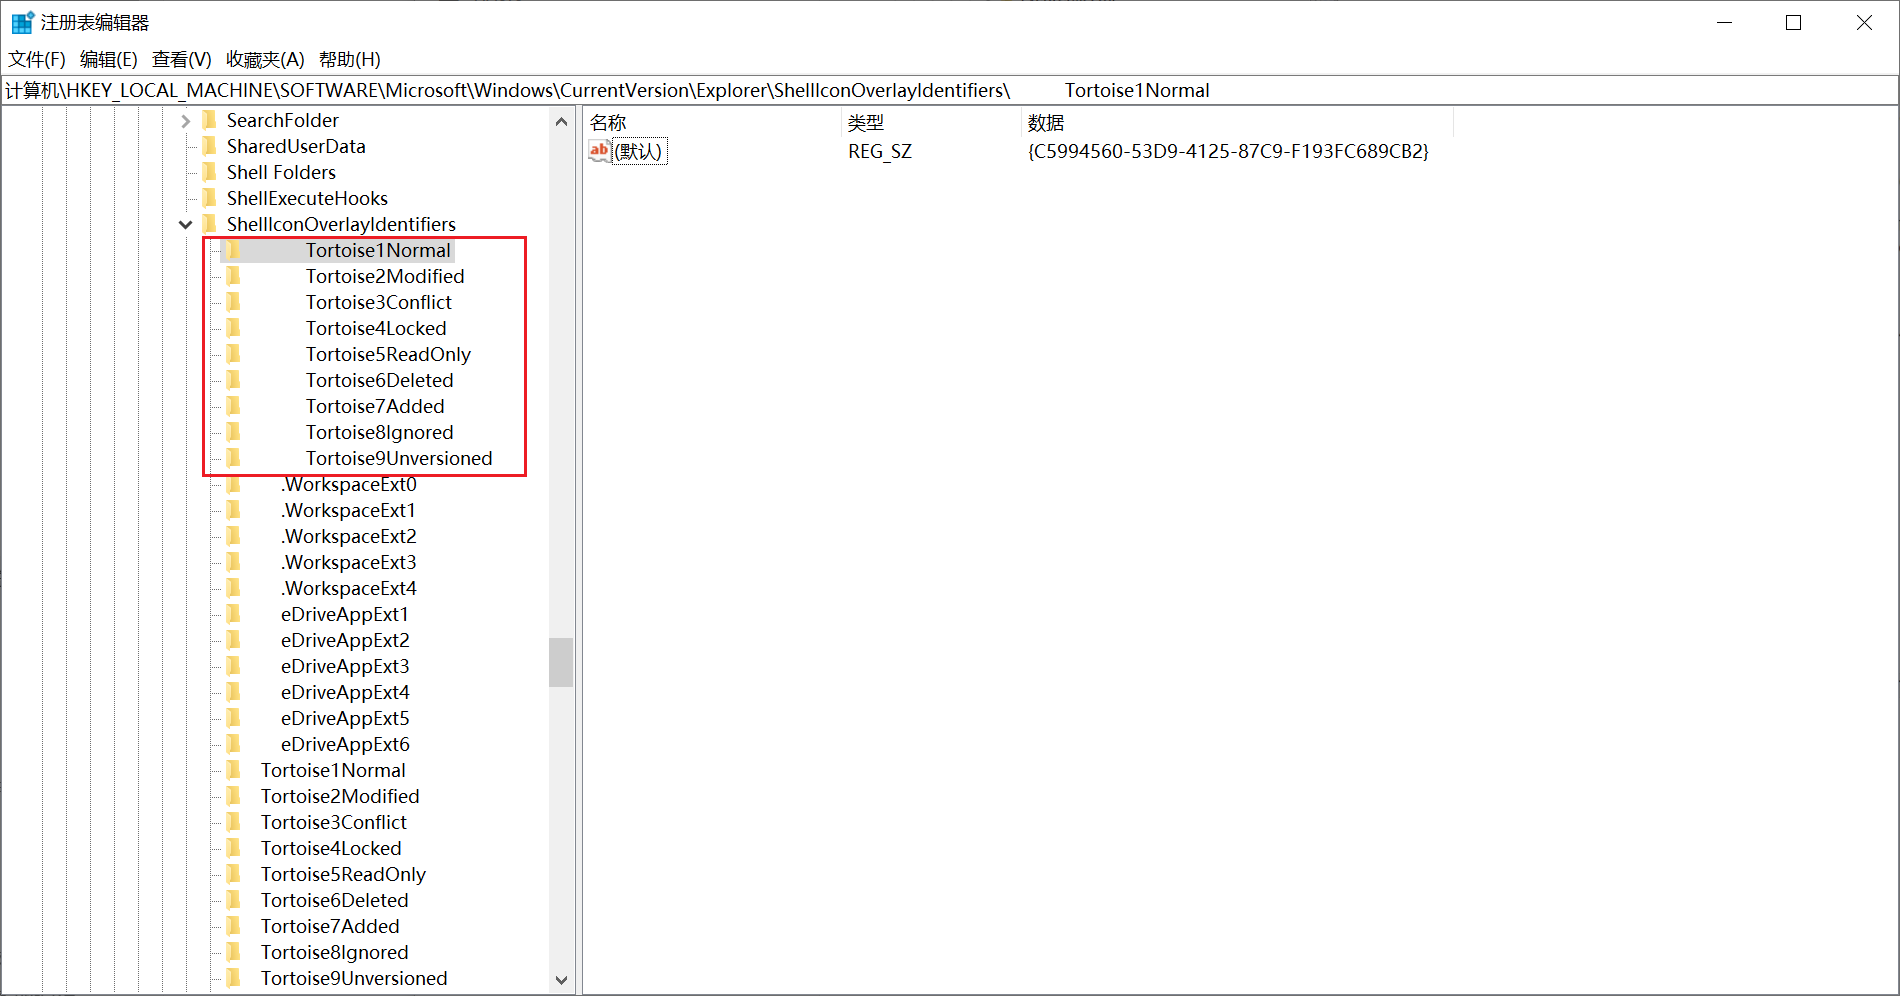Screen dimensions: 1900x996
Task: Select the .WorkspaceExt3 key
Action: point(349,562)
